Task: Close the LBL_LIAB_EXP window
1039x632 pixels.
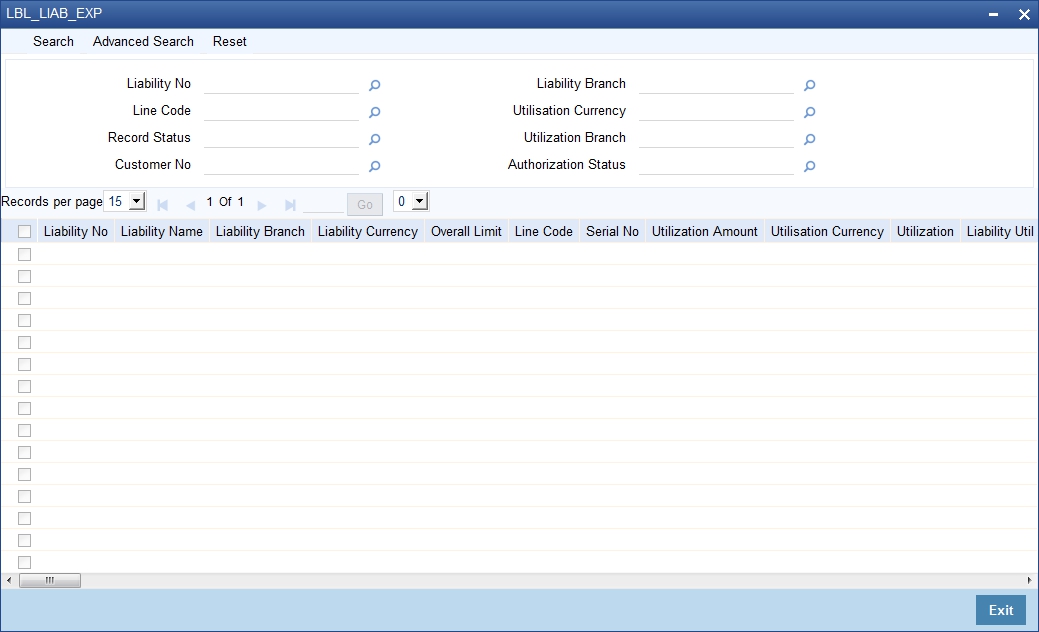Action: coord(1024,14)
